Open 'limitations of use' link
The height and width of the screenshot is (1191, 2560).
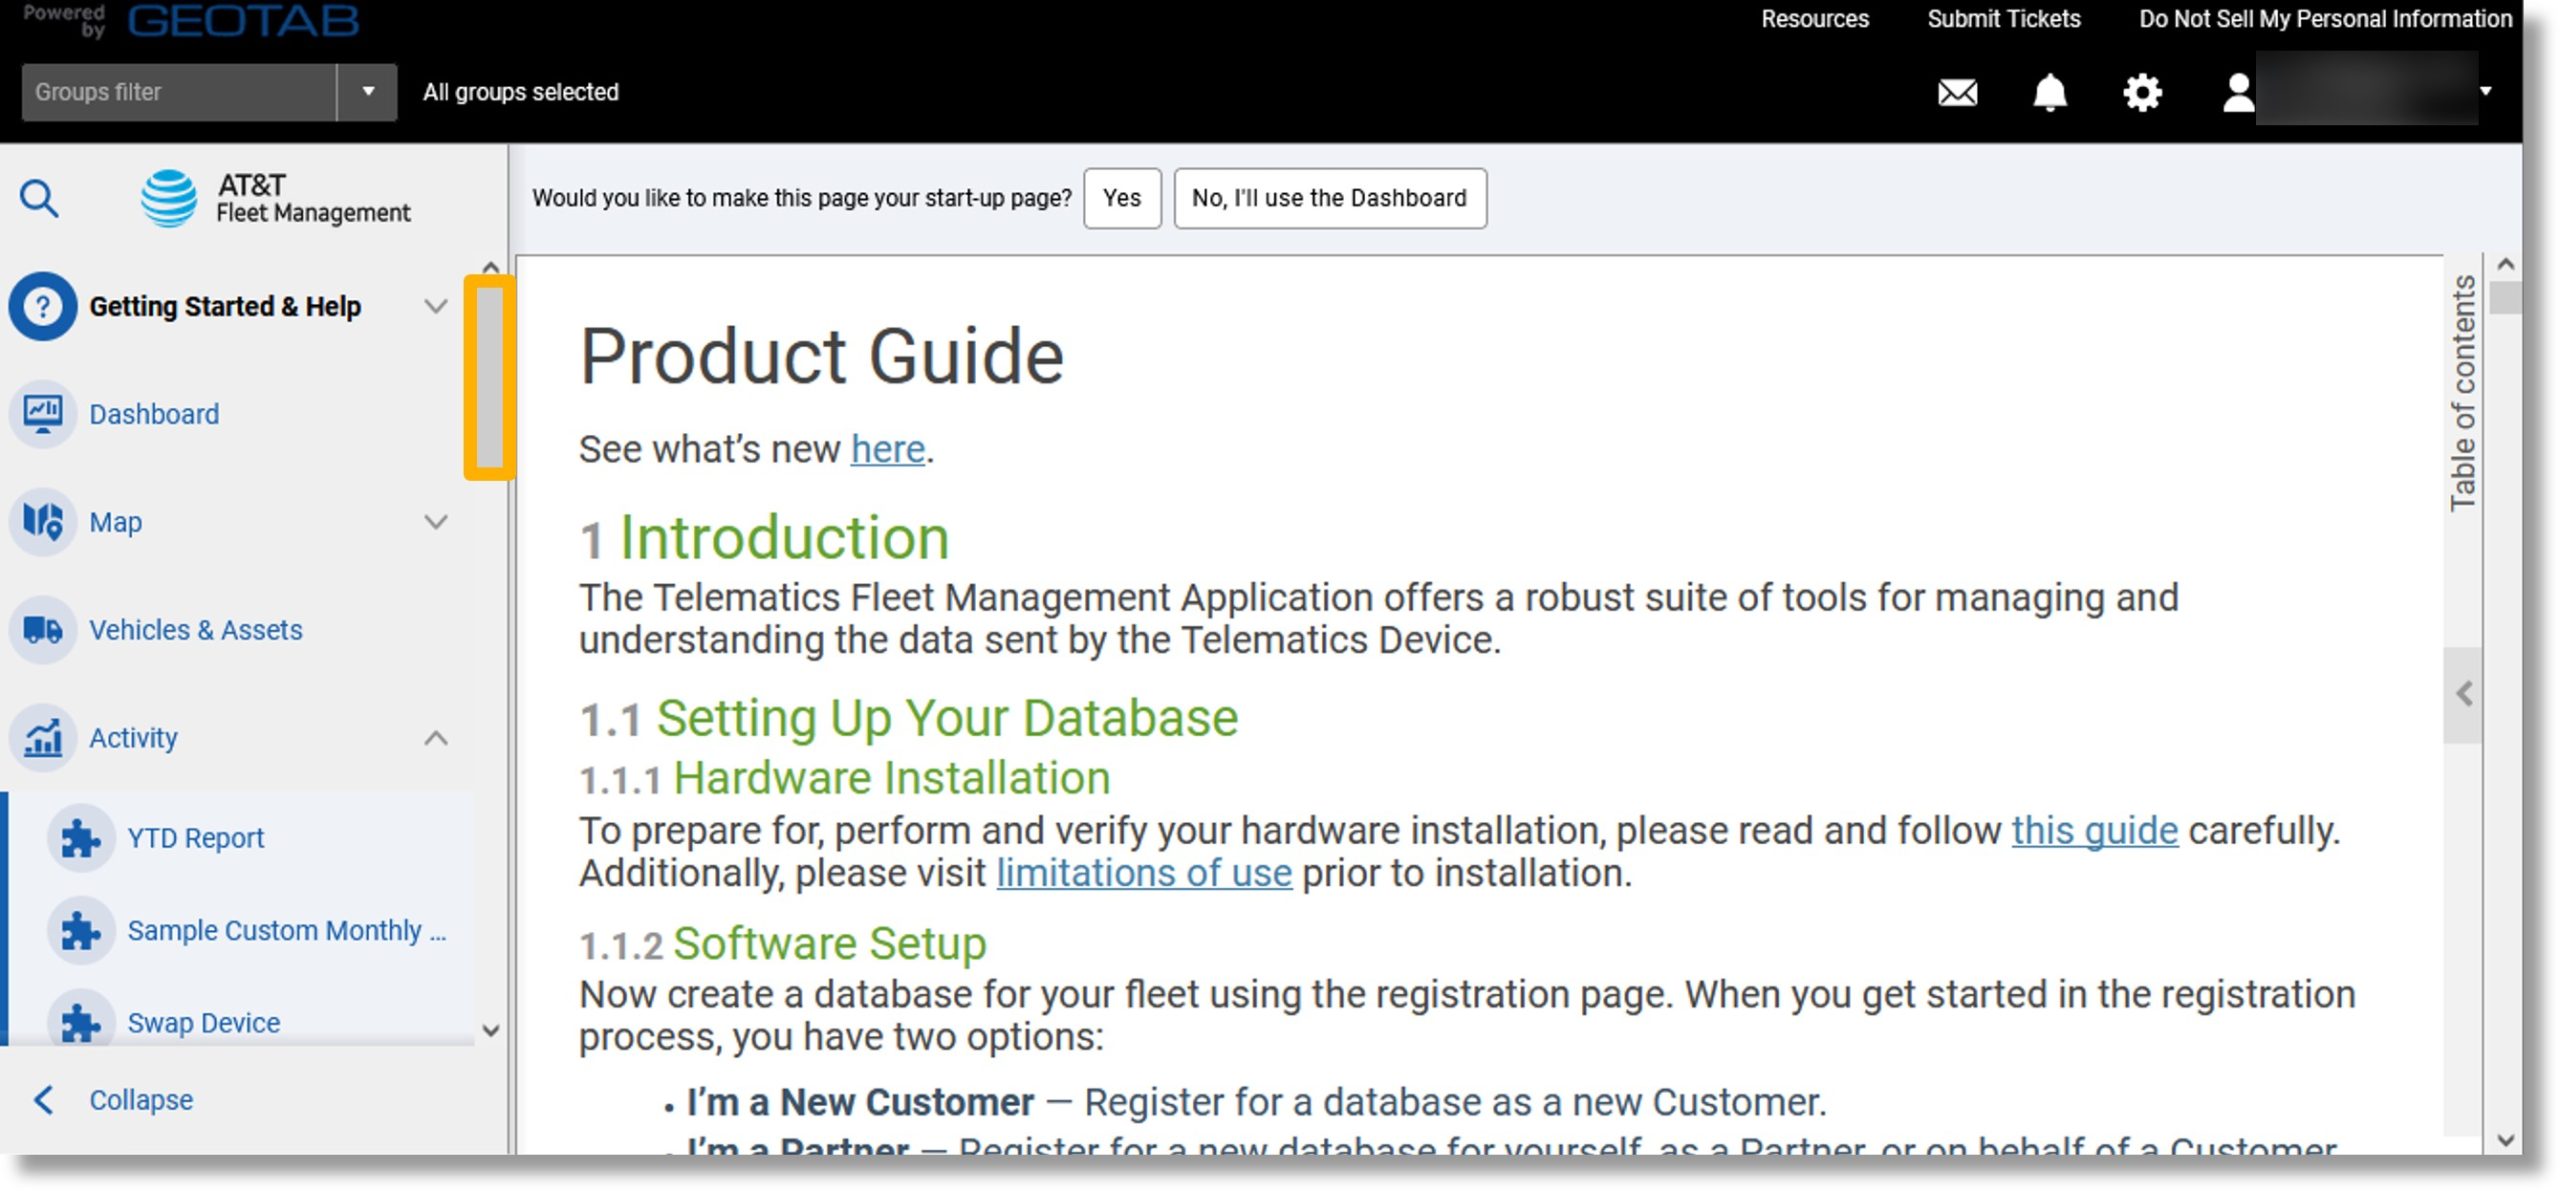[x=1144, y=873]
